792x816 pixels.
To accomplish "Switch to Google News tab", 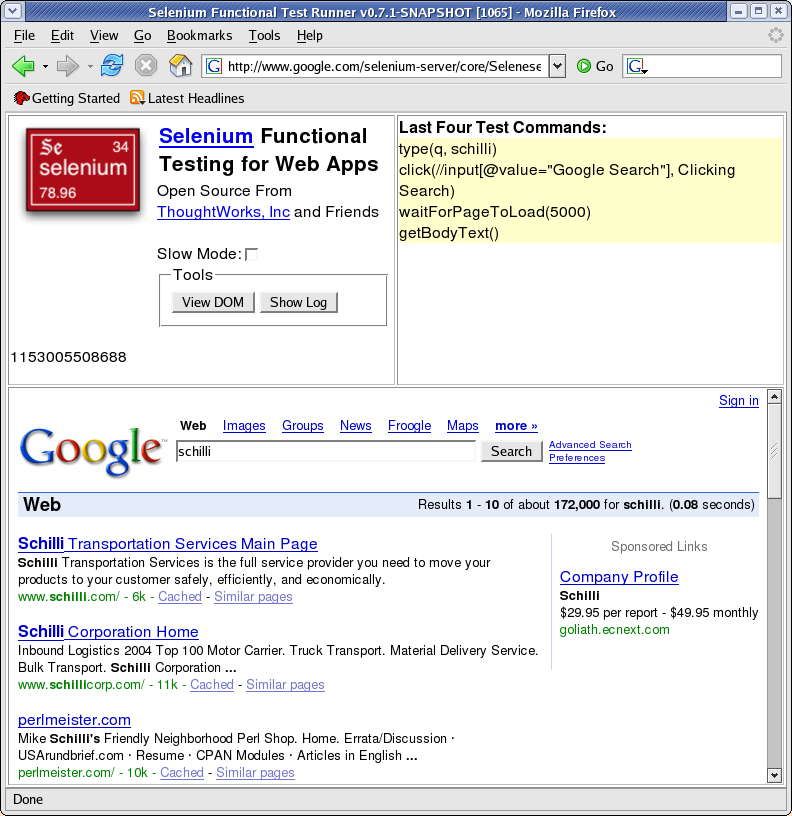I will pyautogui.click(x=355, y=426).
